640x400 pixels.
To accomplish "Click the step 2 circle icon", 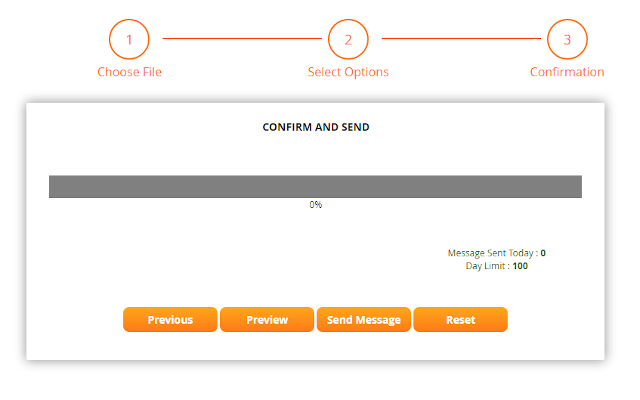I will tap(348, 40).
